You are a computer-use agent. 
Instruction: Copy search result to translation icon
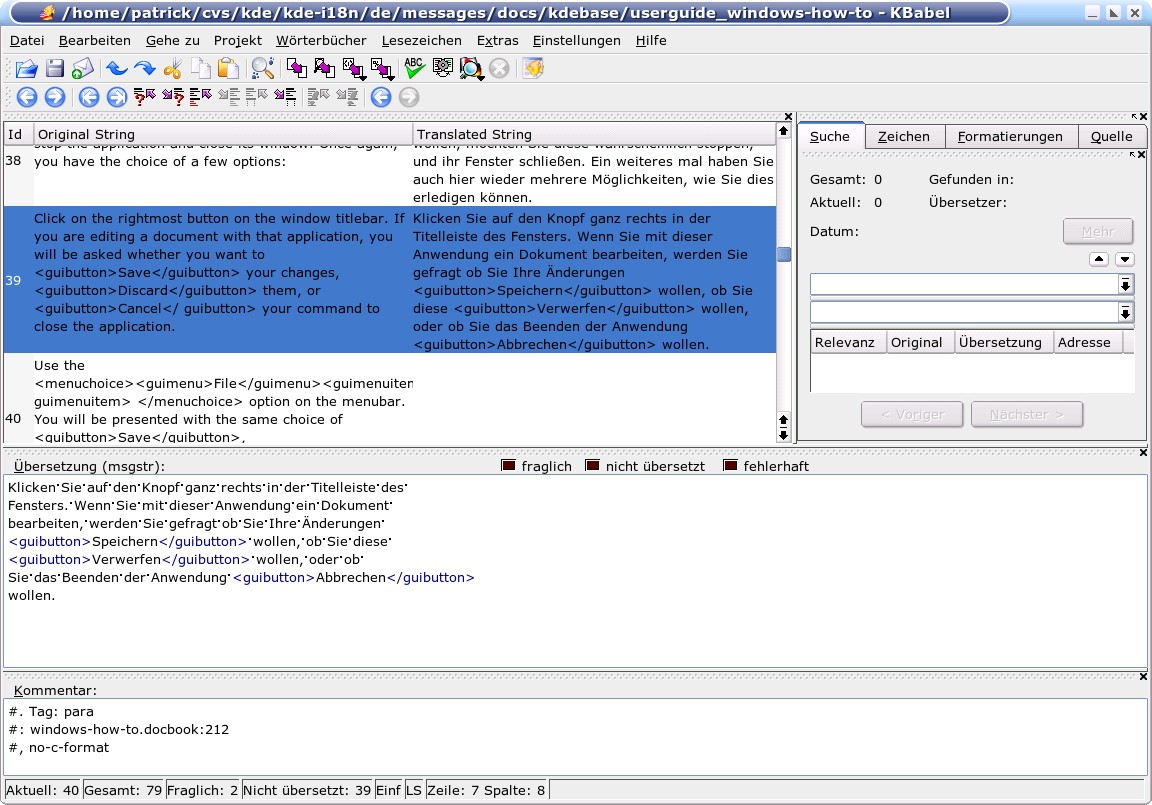(325, 69)
